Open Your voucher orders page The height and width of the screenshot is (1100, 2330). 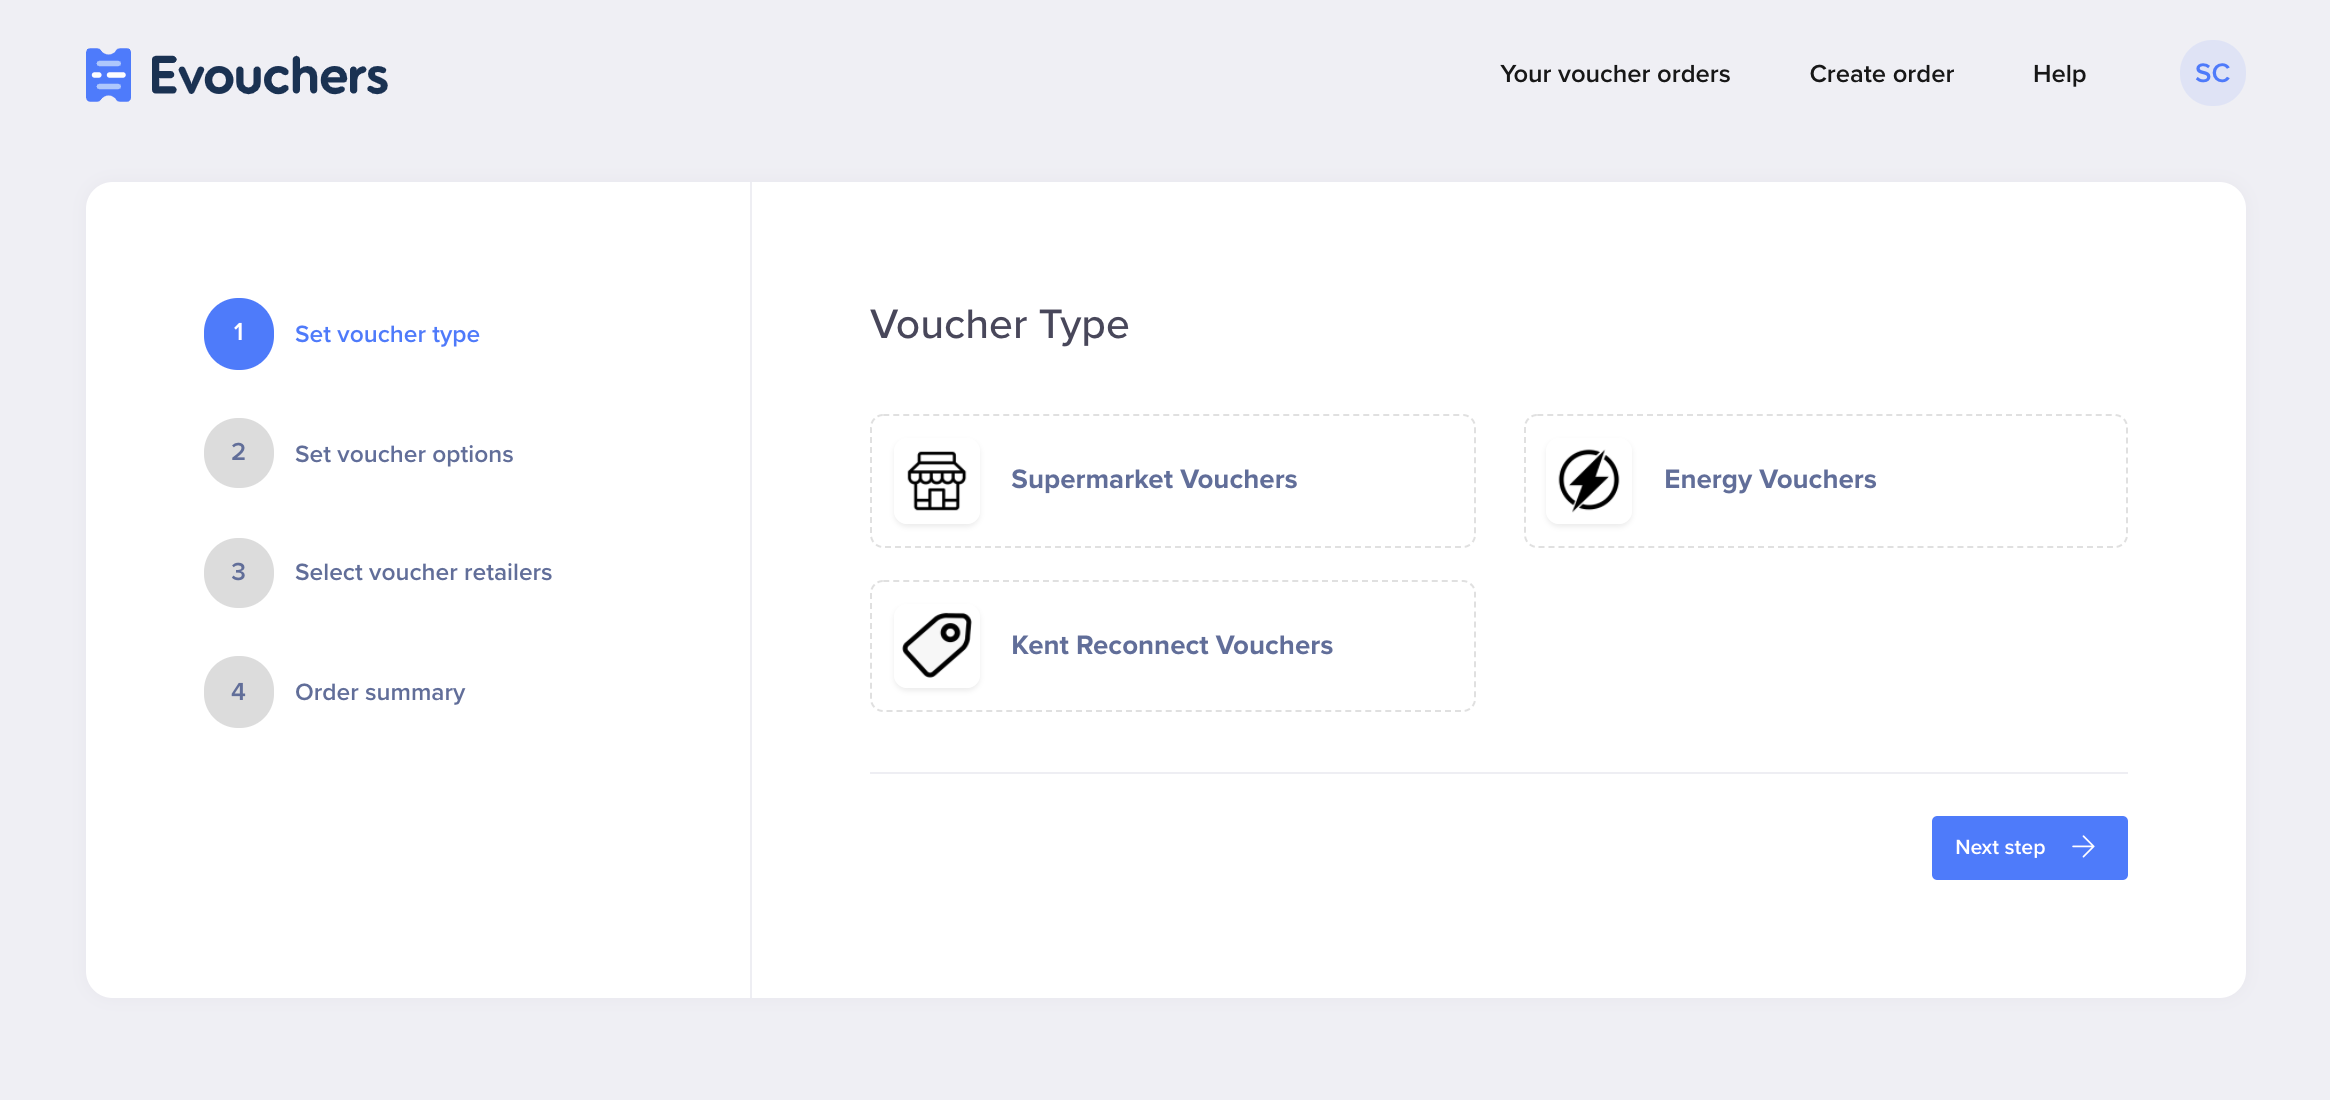[1615, 74]
